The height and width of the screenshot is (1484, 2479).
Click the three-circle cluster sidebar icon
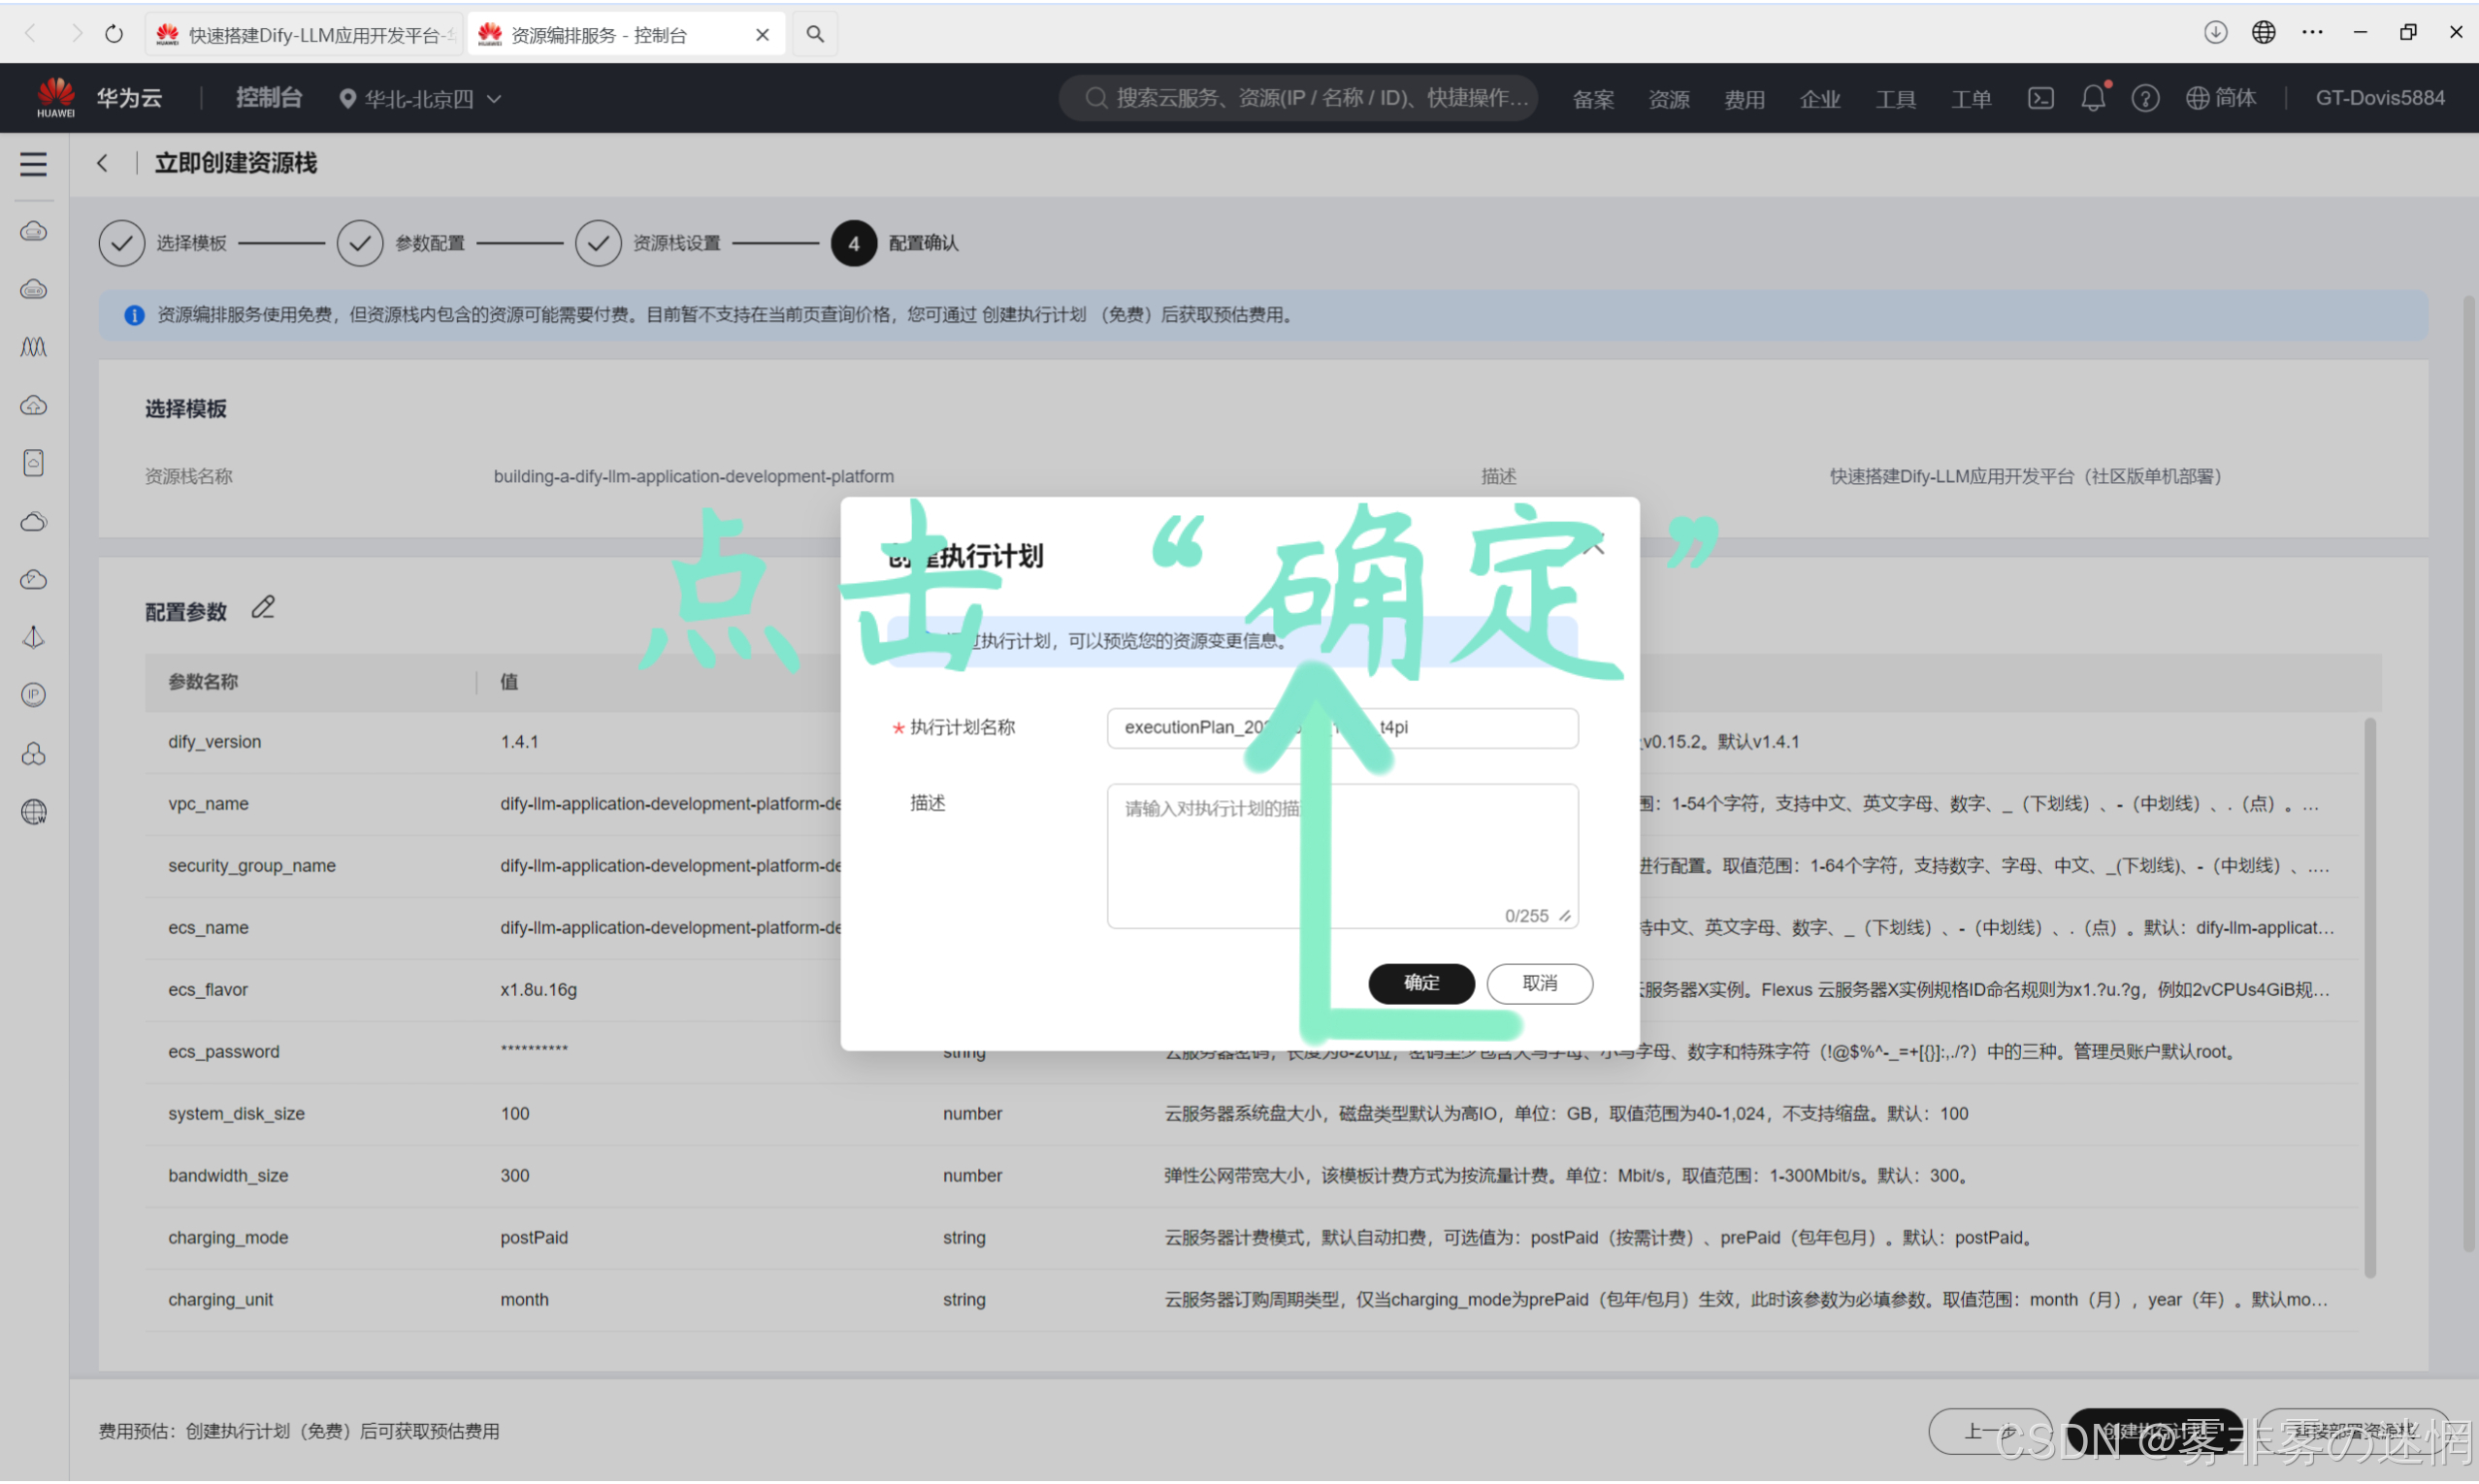[x=33, y=754]
